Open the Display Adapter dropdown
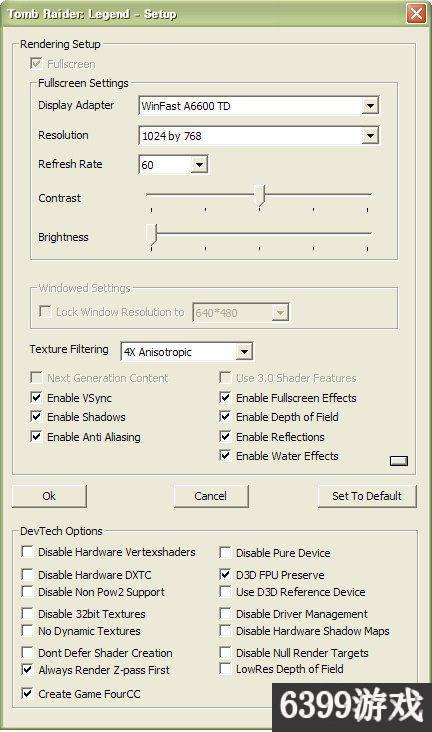This screenshot has width=432, height=732. 370,106
